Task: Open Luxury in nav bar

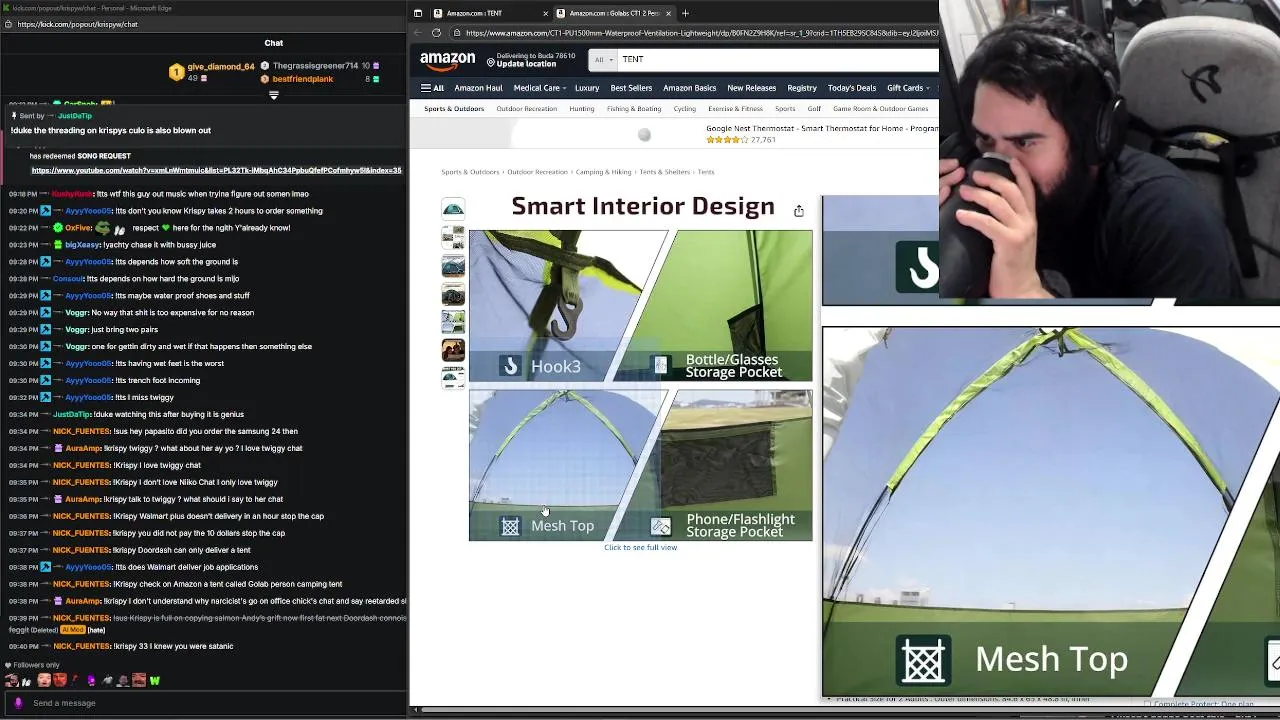Action: point(587,88)
